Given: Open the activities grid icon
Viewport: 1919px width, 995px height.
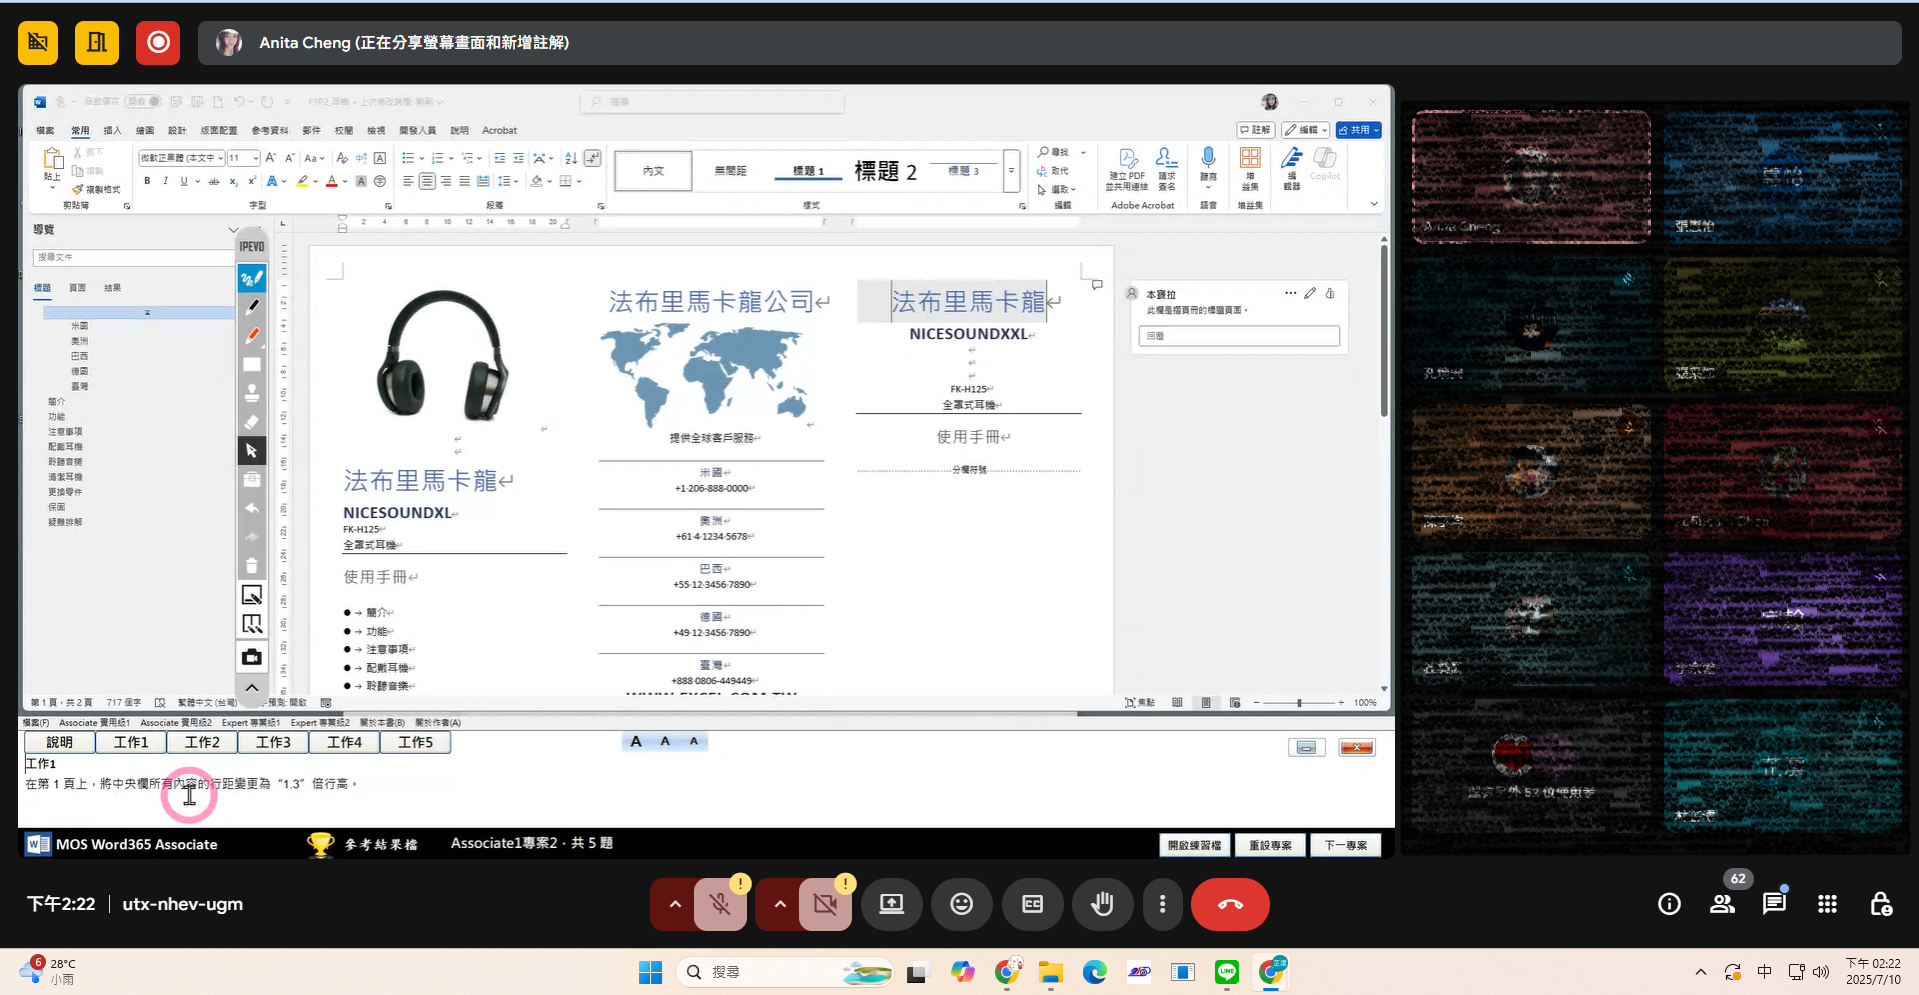Looking at the screenshot, I should pos(1827,904).
